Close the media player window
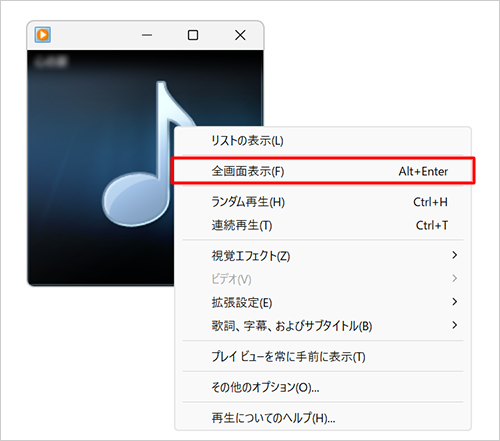This screenshot has height=441, width=500. tap(240, 35)
